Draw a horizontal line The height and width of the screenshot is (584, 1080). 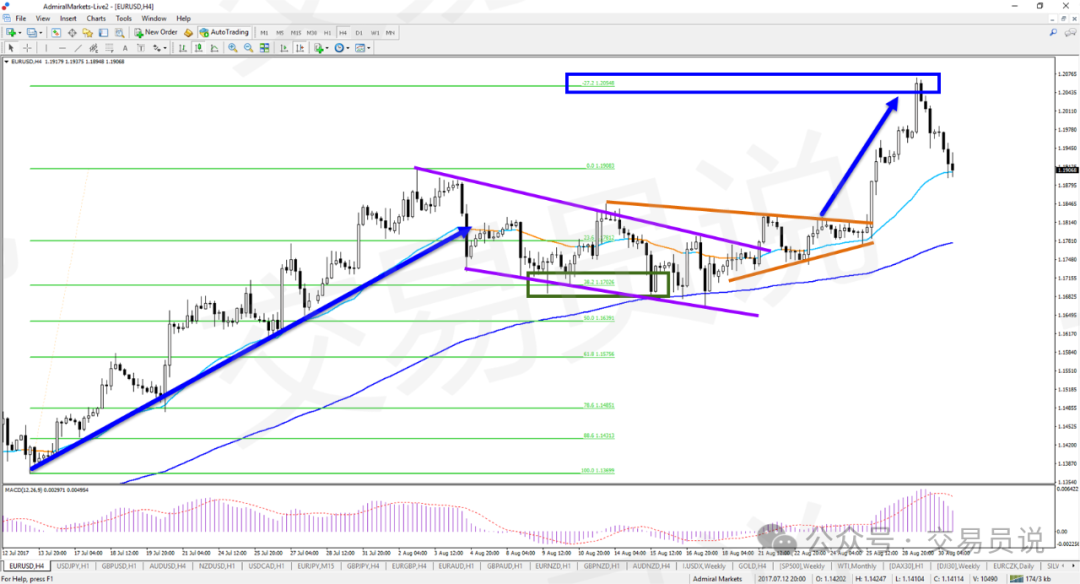62,48
